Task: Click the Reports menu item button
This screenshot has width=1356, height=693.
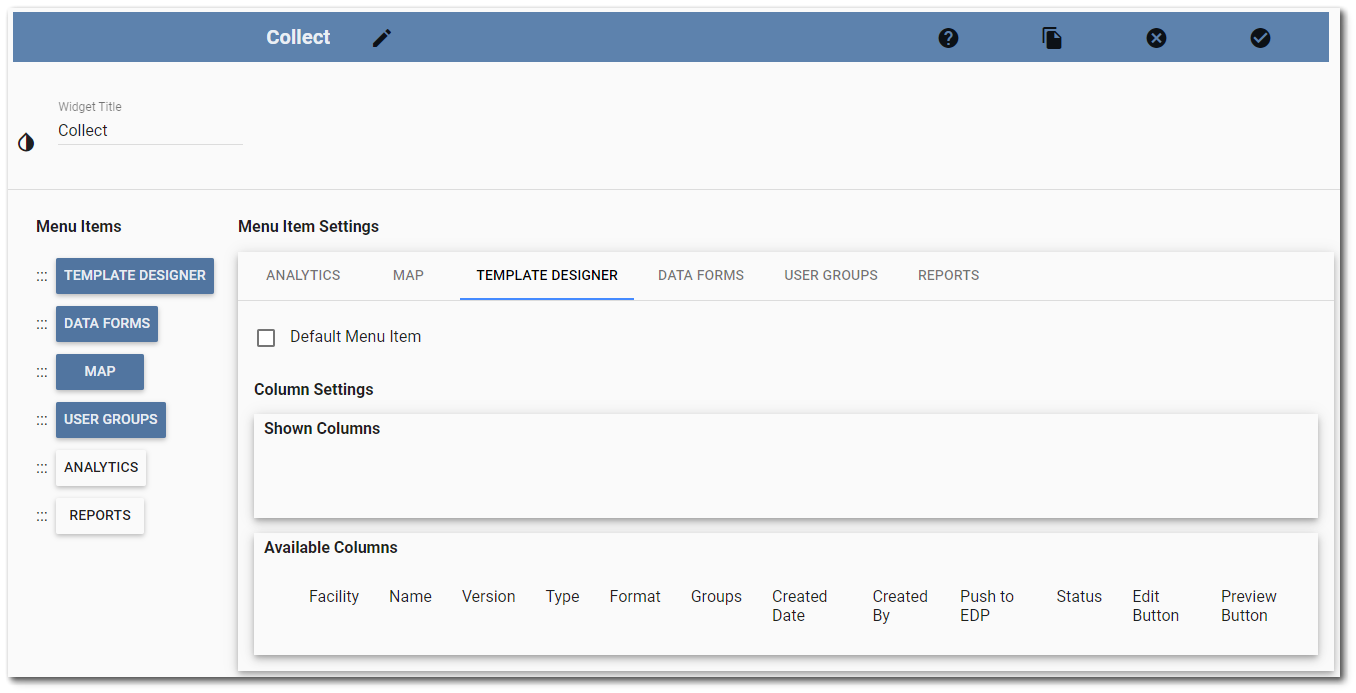Action: pyautogui.click(x=100, y=516)
